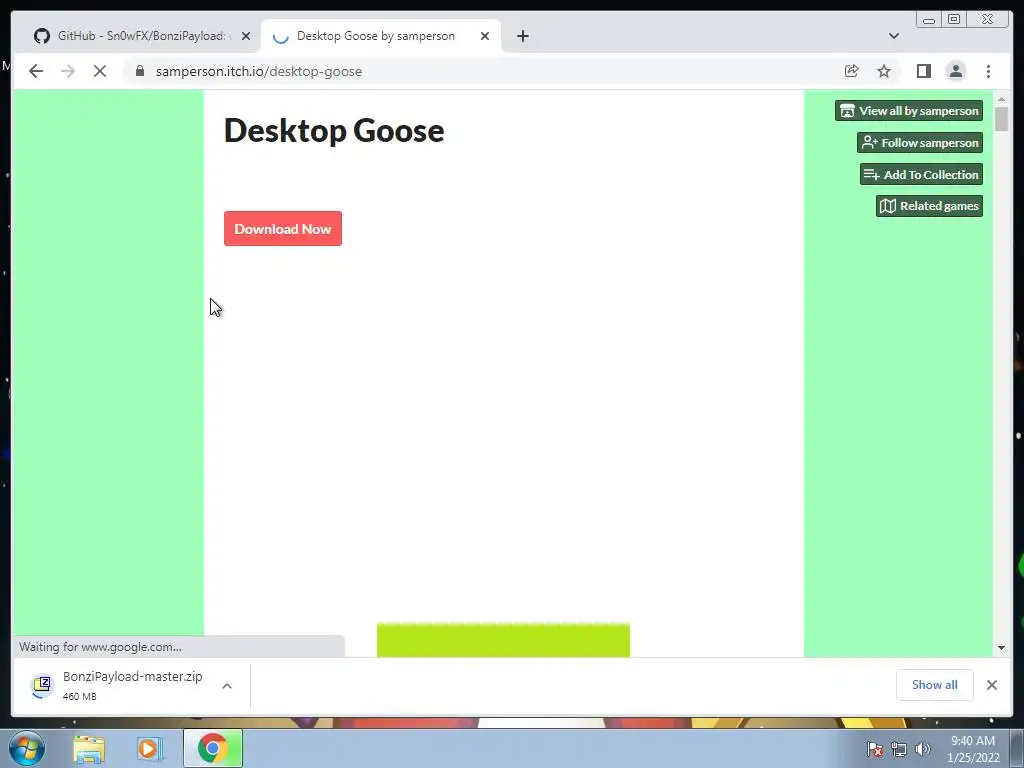Click the page scrollbar down arrow
Screen dimensions: 1024x768
[1002, 648]
